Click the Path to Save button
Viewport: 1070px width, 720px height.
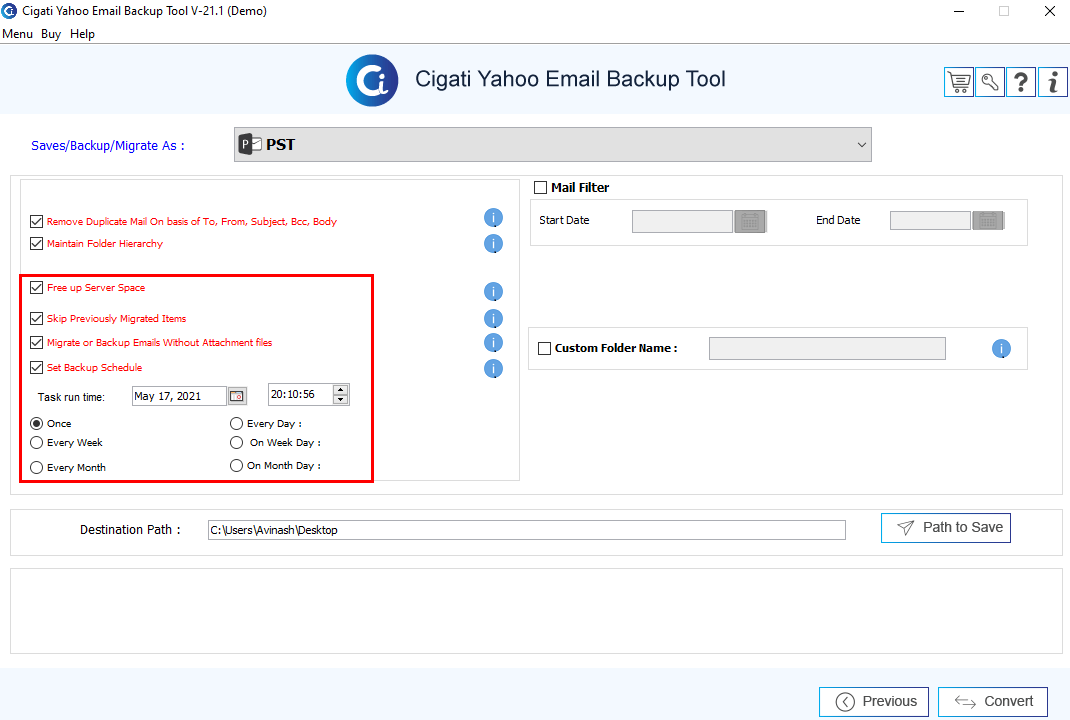click(x=946, y=528)
